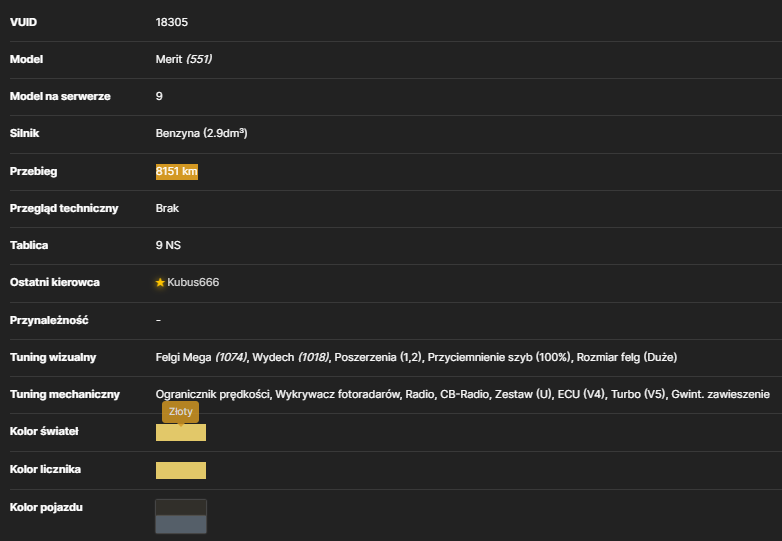Click the Tablica row label
This screenshot has height=541, width=782.
(29, 245)
